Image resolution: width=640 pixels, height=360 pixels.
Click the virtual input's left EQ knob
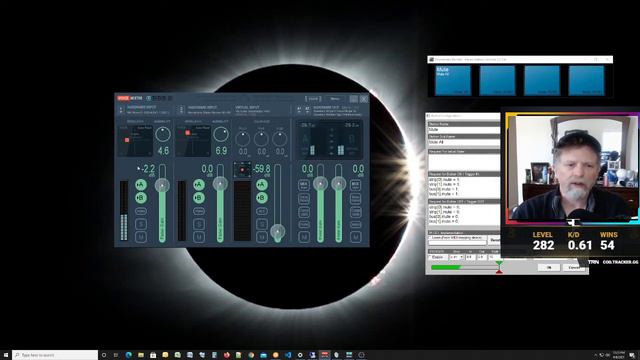point(242,139)
